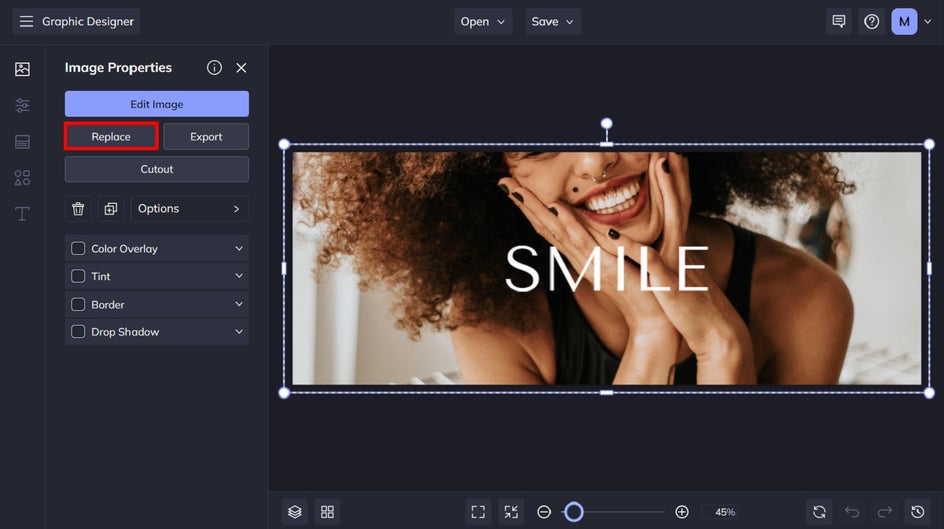Open the Layers panel icon
944x529 pixels.
(294, 512)
